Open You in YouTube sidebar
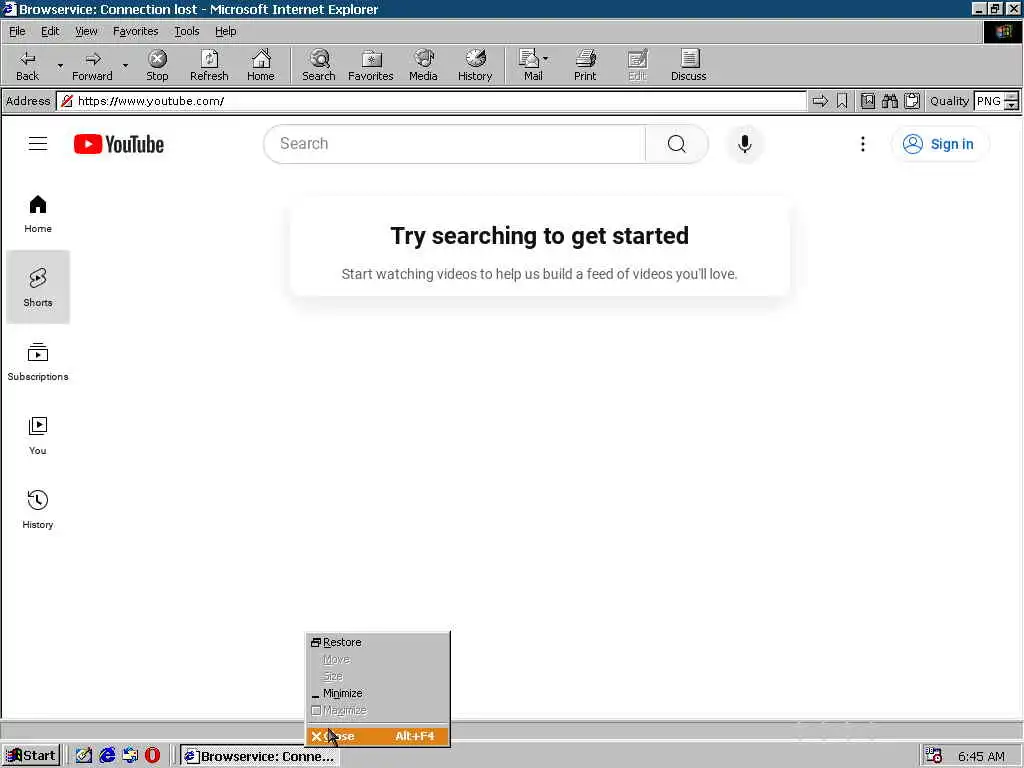Screen dimensions: 1024x768 (x=38, y=435)
